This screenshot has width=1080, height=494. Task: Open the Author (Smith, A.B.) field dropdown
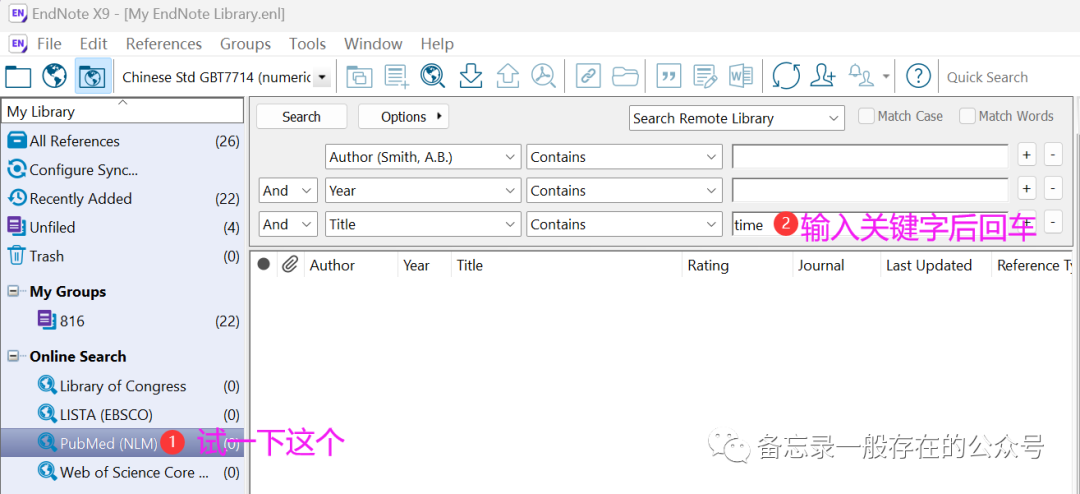423,157
